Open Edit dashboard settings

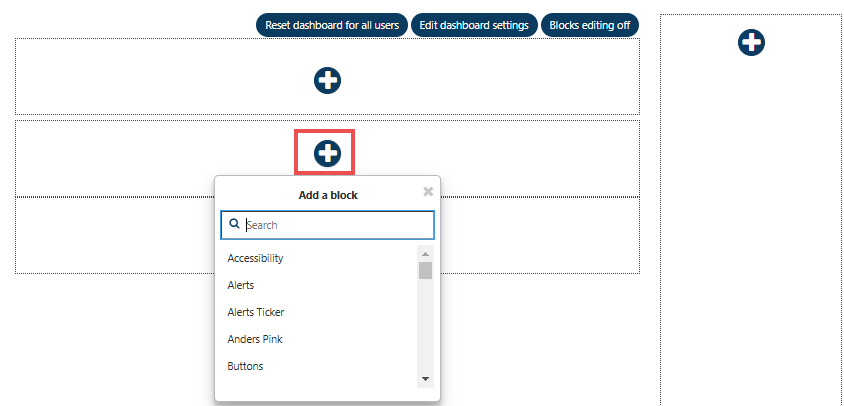pos(474,25)
